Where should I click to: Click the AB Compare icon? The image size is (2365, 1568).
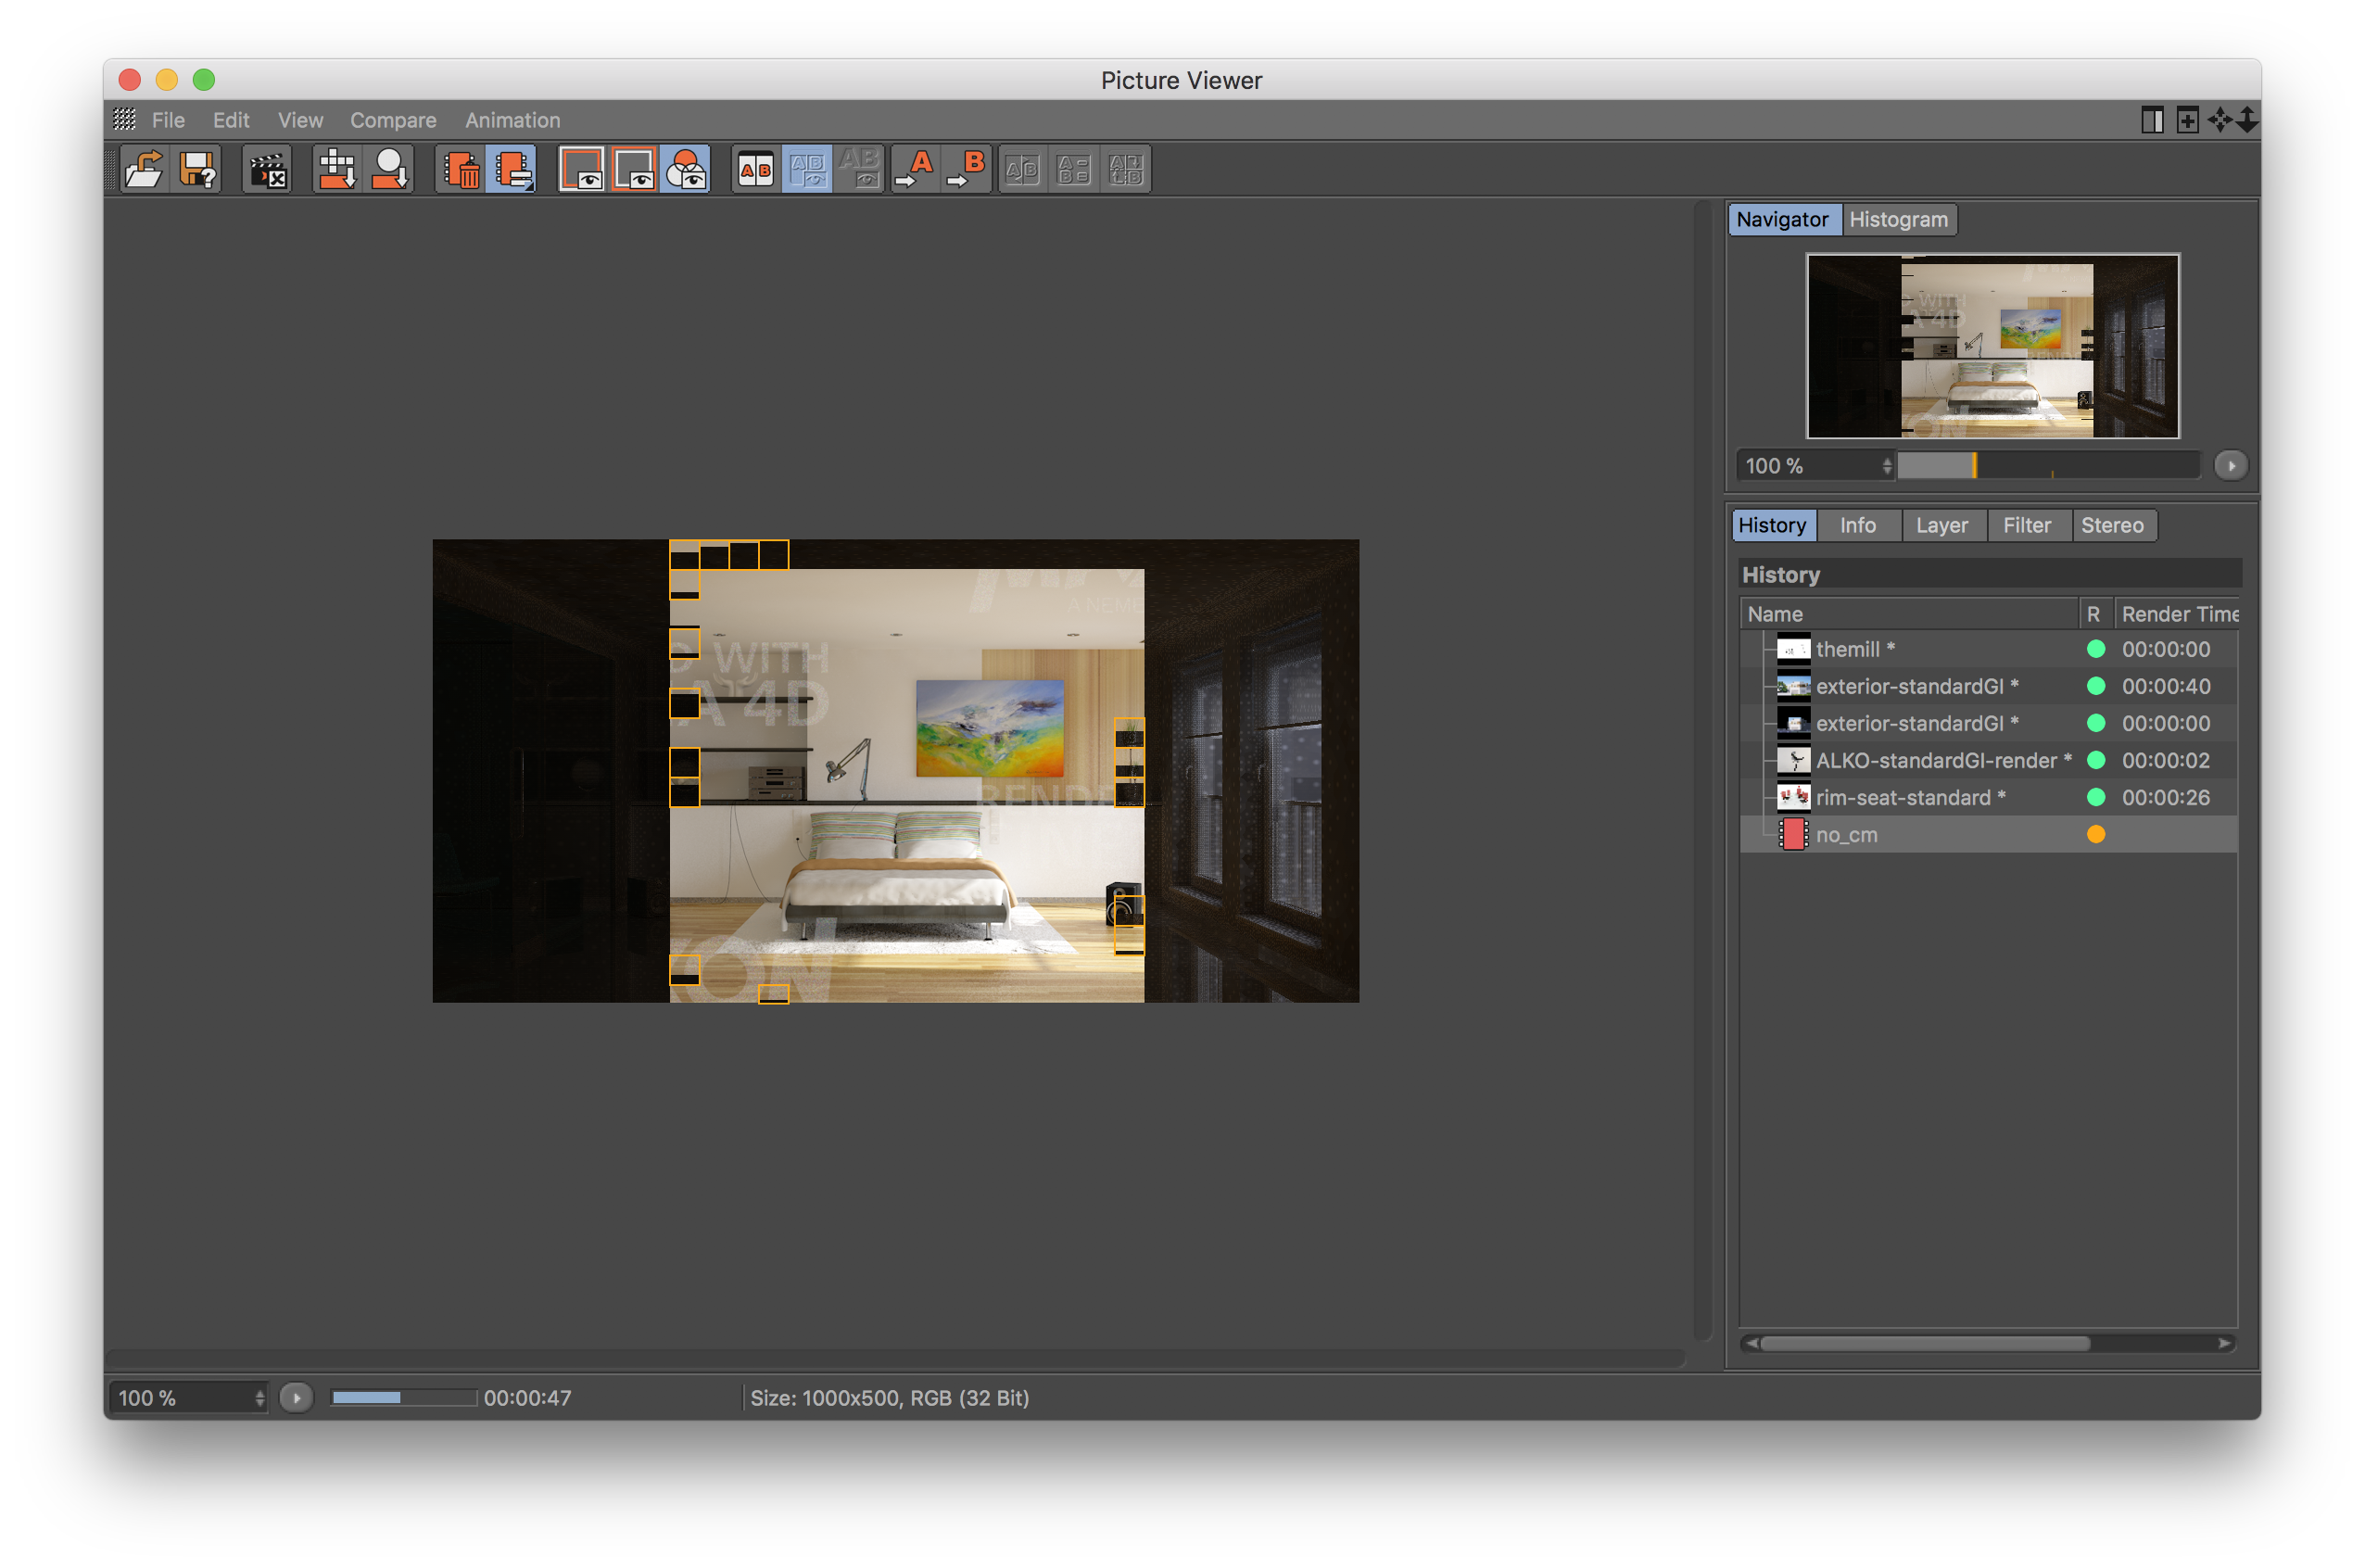coord(755,169)
